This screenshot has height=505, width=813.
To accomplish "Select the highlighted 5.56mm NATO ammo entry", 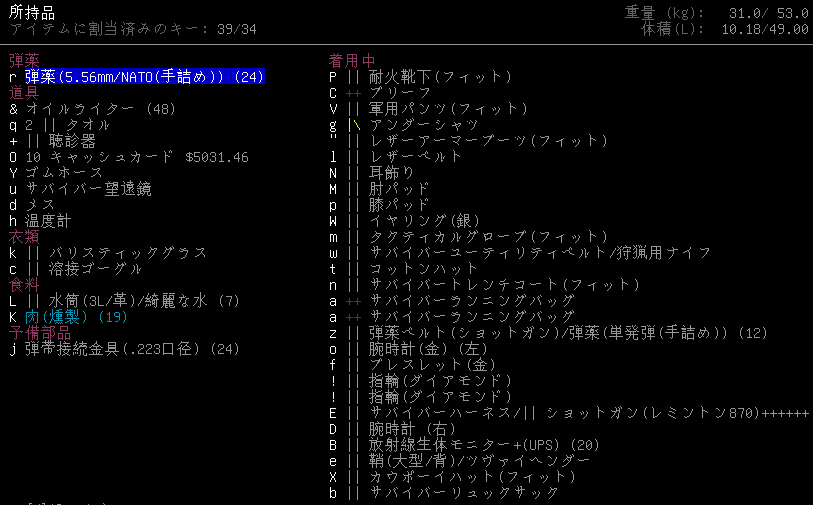I will click(x=144, y=77).
